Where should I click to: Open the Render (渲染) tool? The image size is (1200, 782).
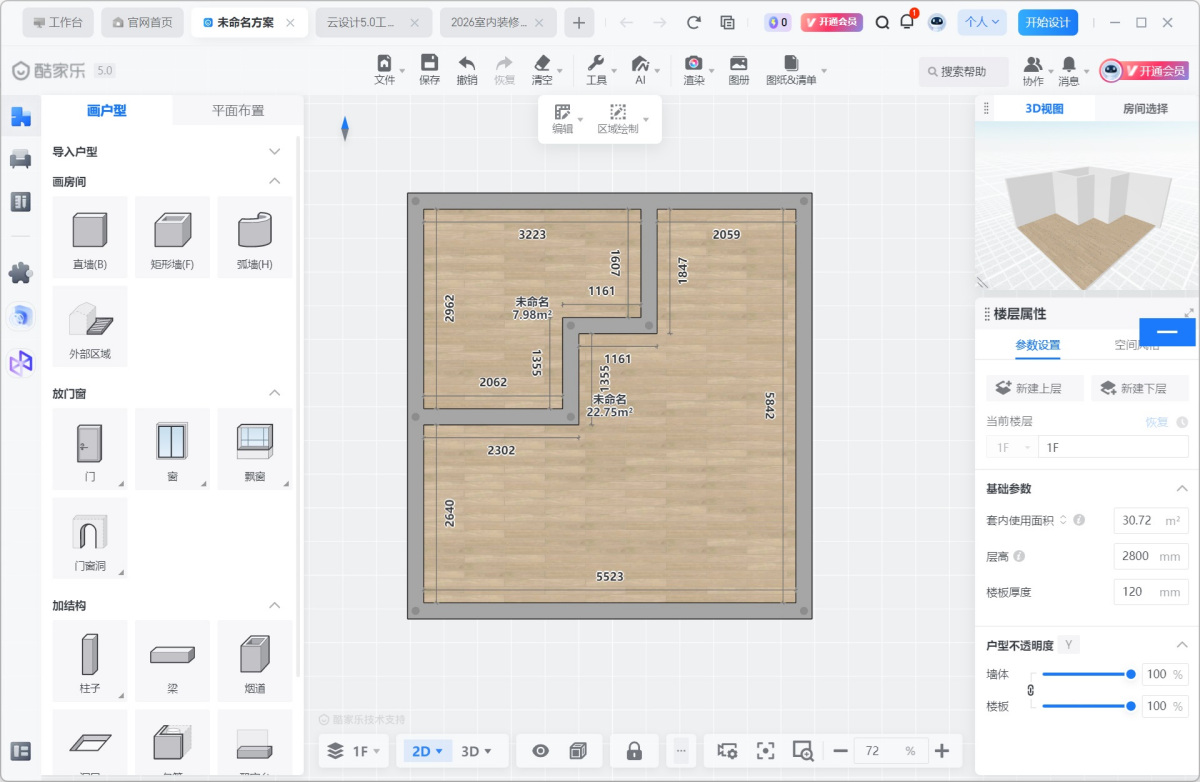point(693,69)
